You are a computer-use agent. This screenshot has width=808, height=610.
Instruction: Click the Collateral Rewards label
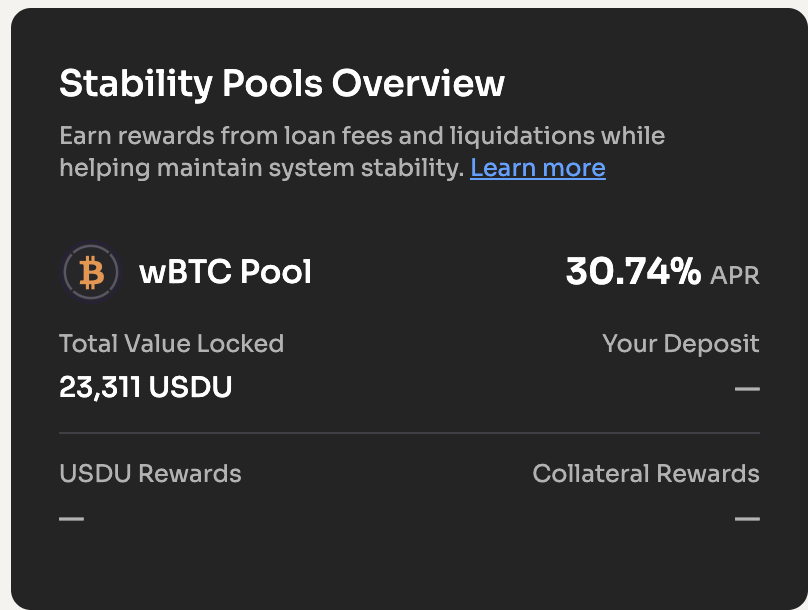(x=645, y=473)
